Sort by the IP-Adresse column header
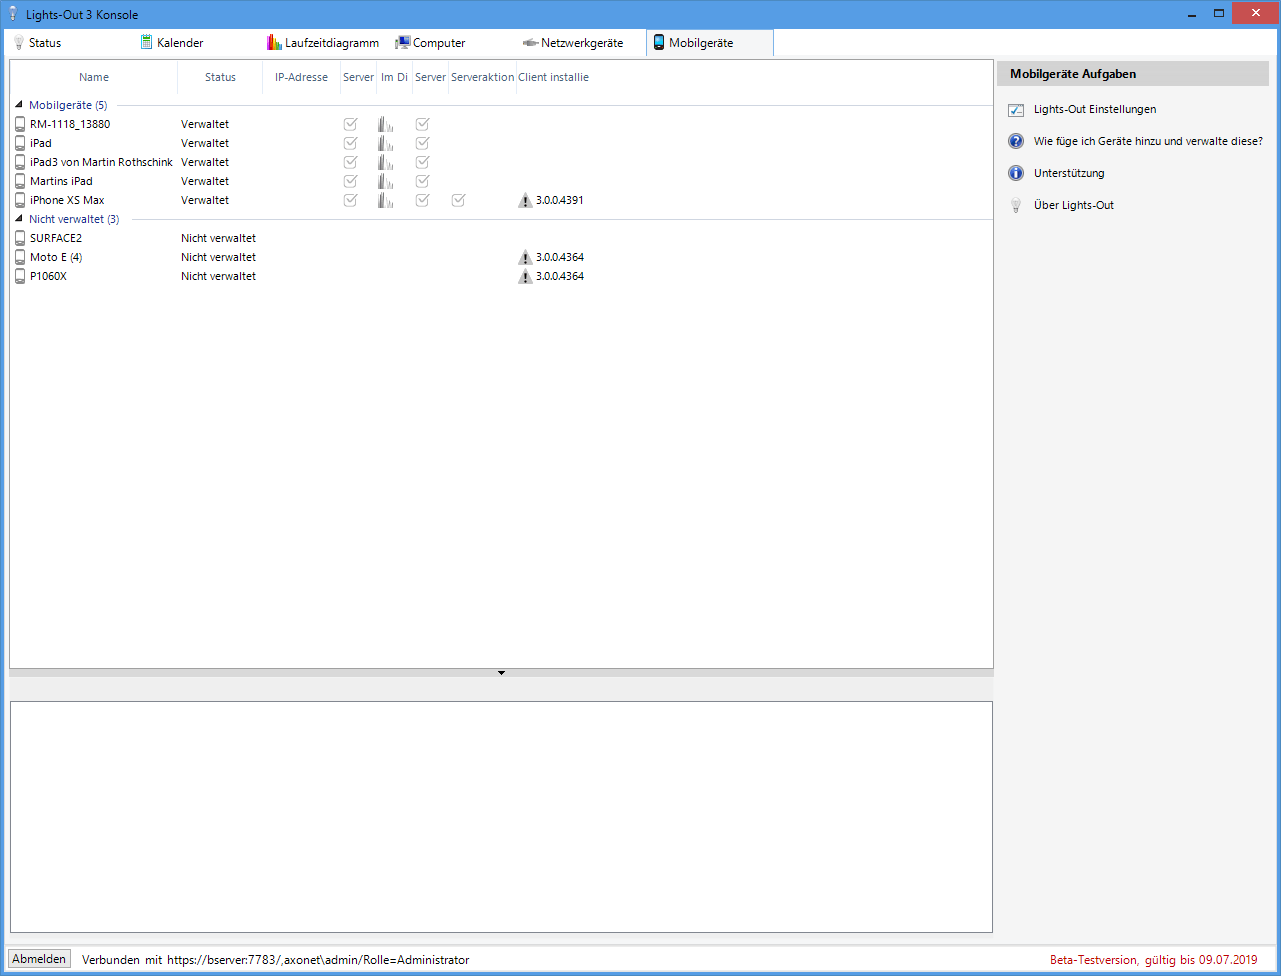 [x=301, y=77]
